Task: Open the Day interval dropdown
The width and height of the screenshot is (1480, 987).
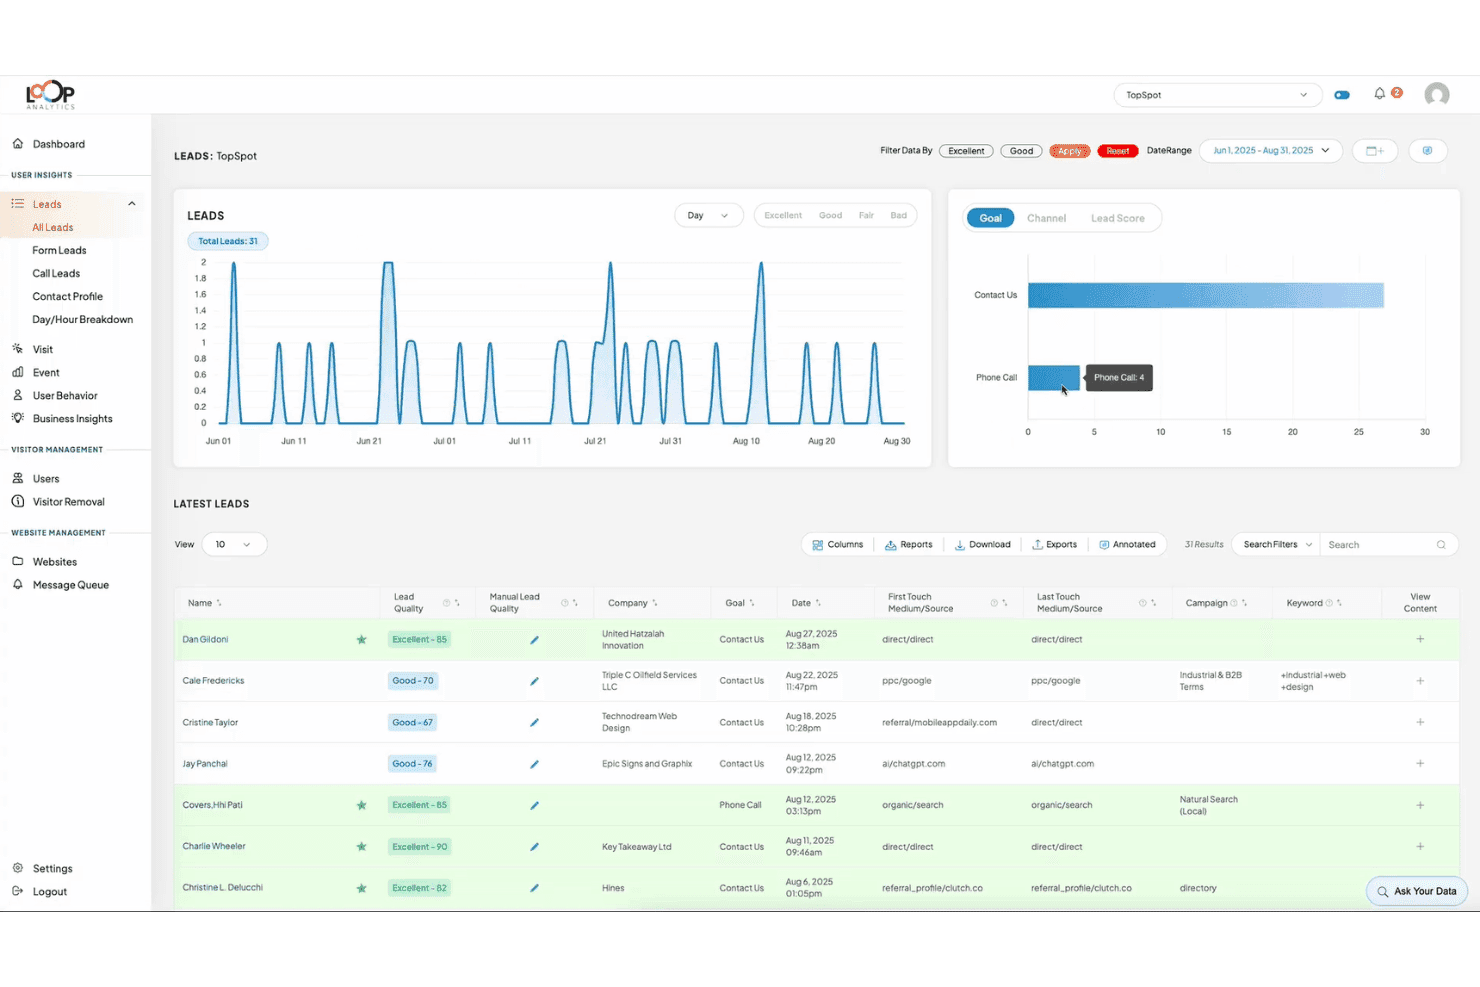Action: point(709,215)
